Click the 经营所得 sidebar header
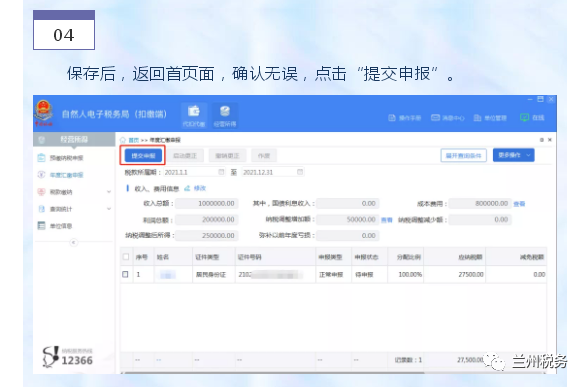This screenshot has width=586, height=387. (x=74, y=139)
